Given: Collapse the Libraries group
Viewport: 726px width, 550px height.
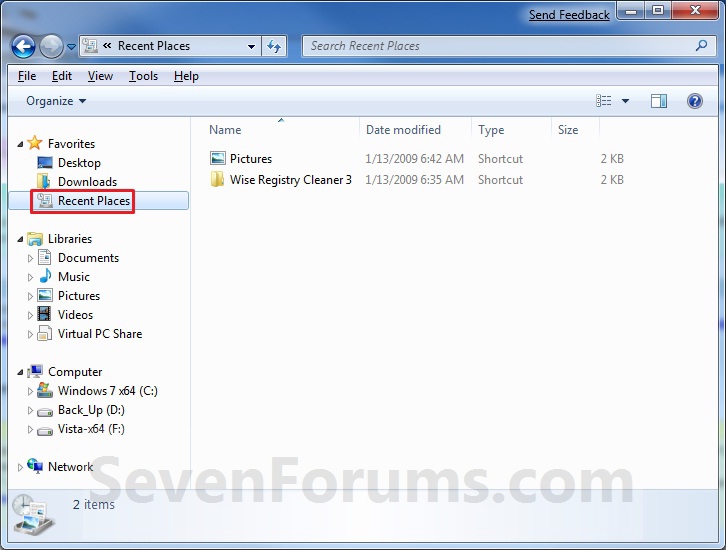Looking at the screenshot, I should pos(20,239).
